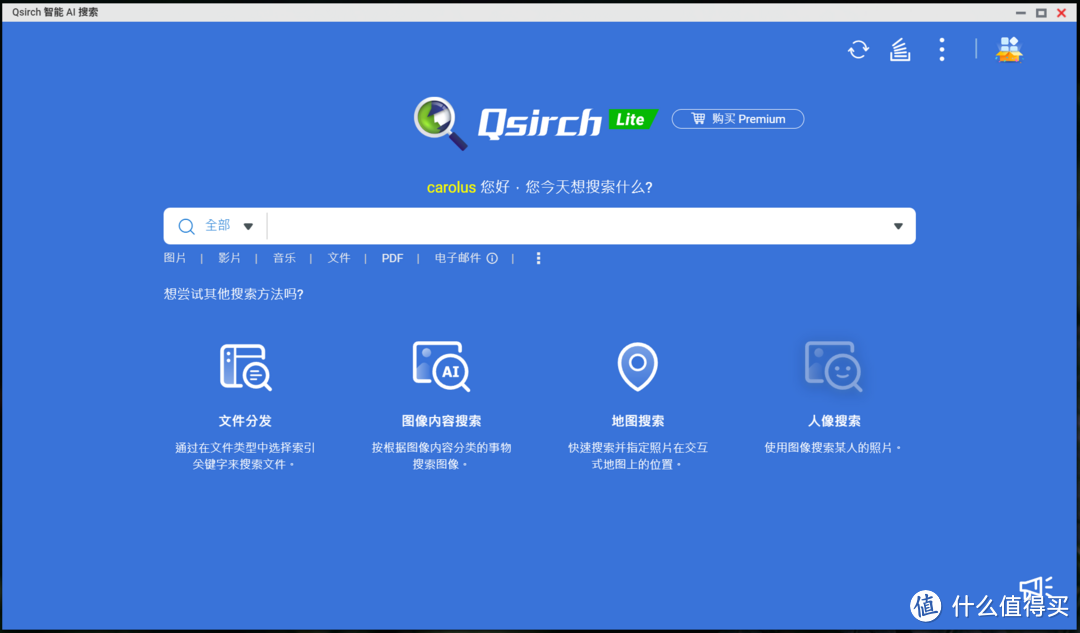Click 想尝试其他搜索方法吗? text
The height and width of the screenshot is (633, 1080).
(x=233, y=294)
